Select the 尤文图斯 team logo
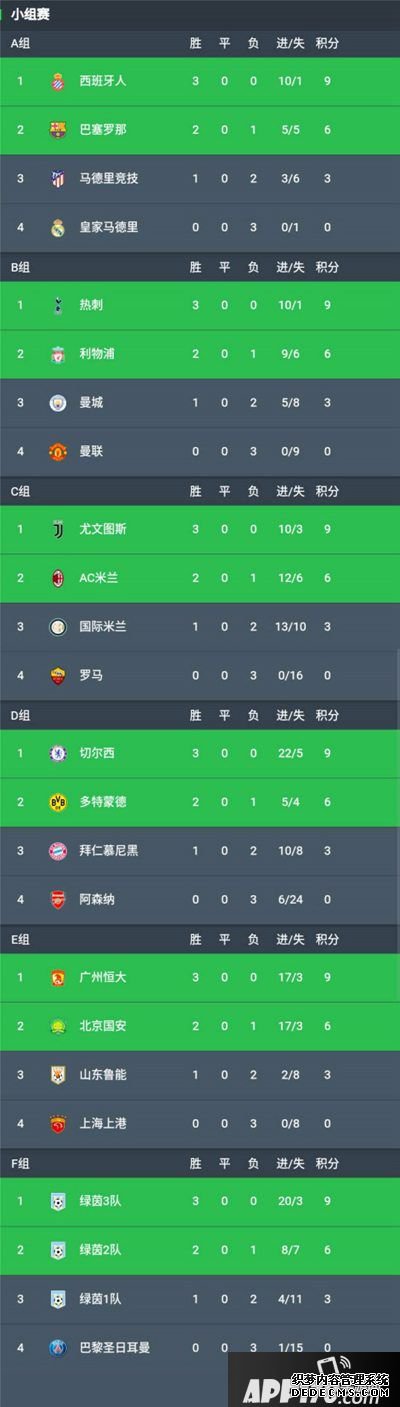Image resolution: width=400 pixels, height=1407 pixels. tap(58, 529)
